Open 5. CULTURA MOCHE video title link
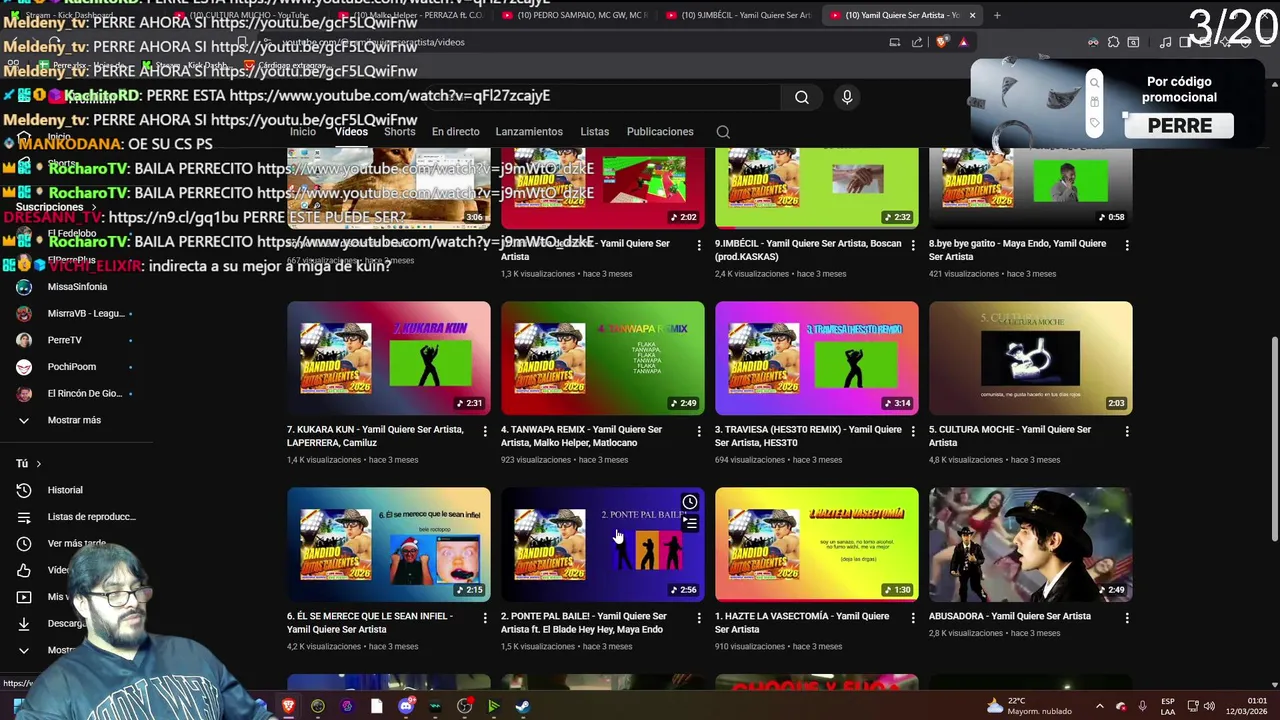The image size is (1280, 720). point(1010,436)
